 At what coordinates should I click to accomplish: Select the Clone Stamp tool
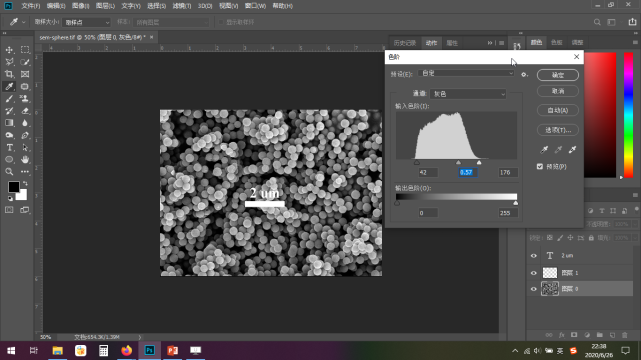[25, 98]
